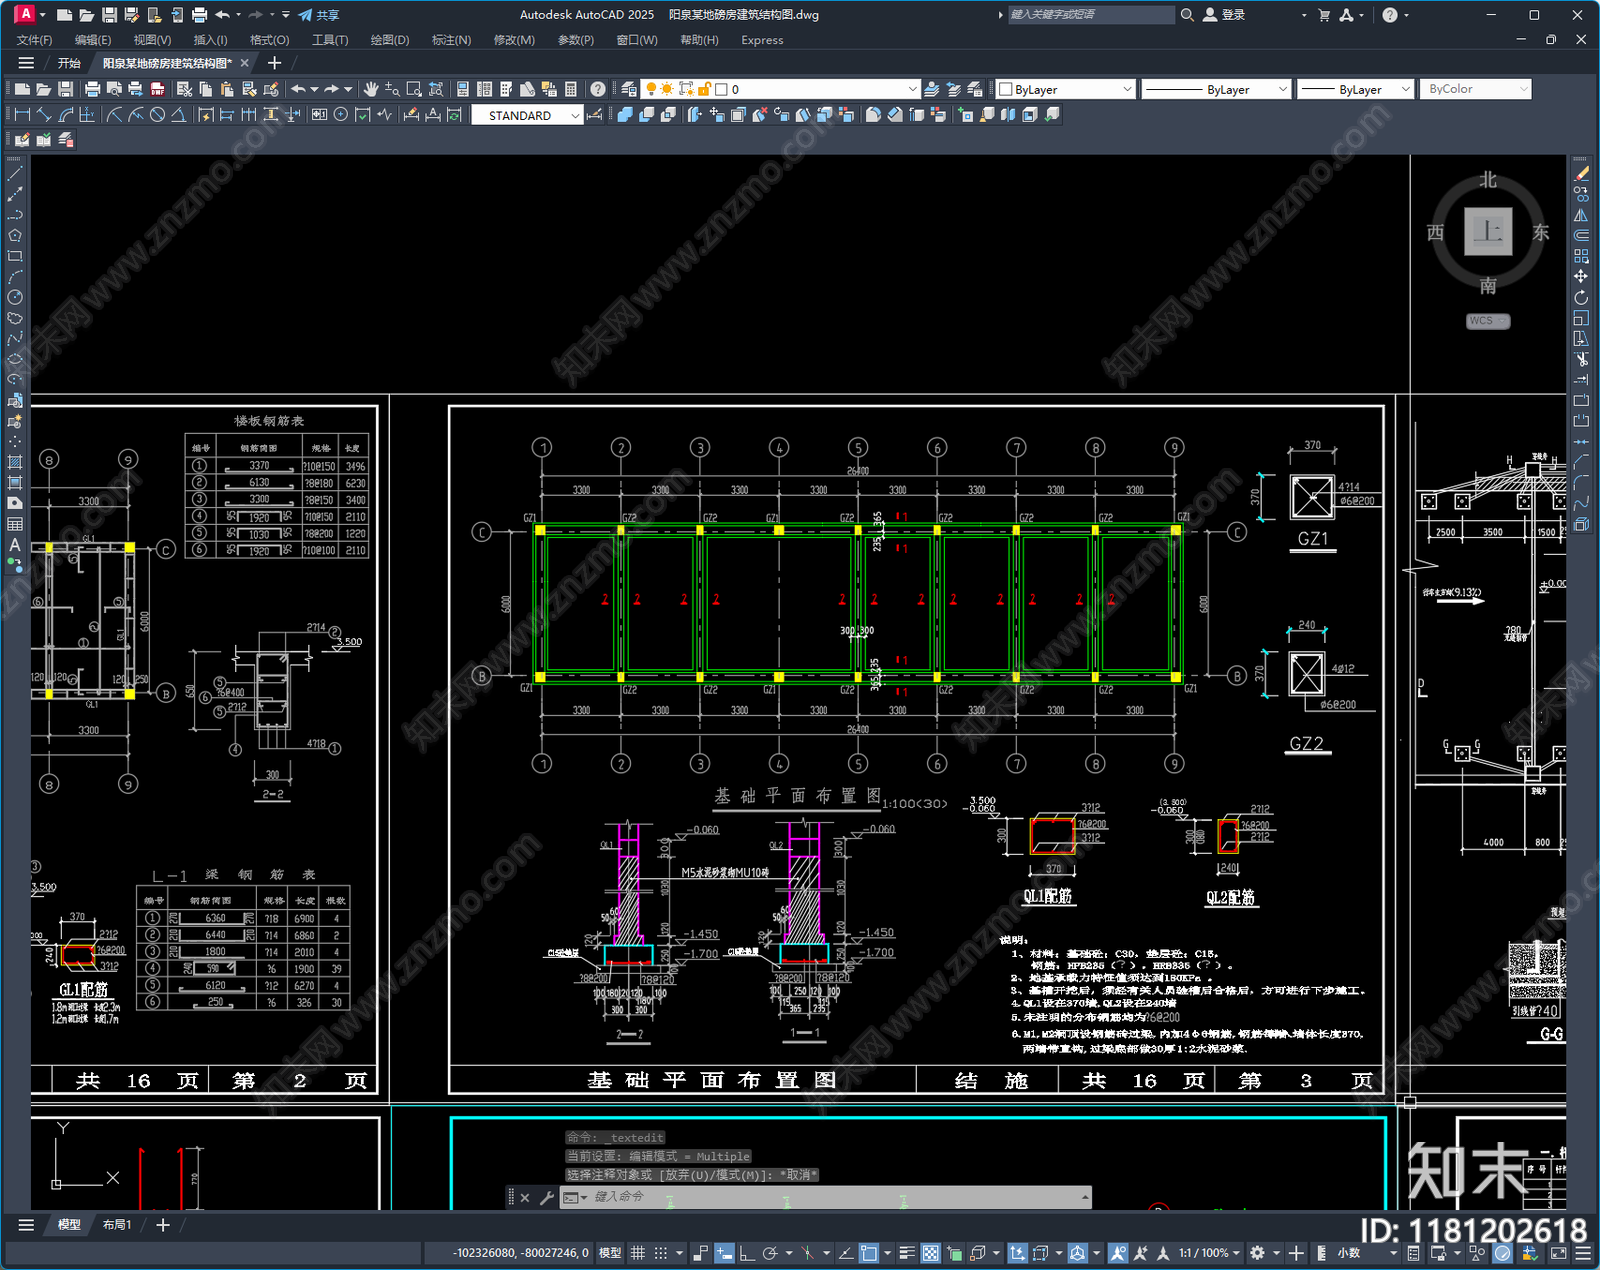Click the Plot (print) toolbar icon
The image size is (1600, 1270).
[92, 89]
